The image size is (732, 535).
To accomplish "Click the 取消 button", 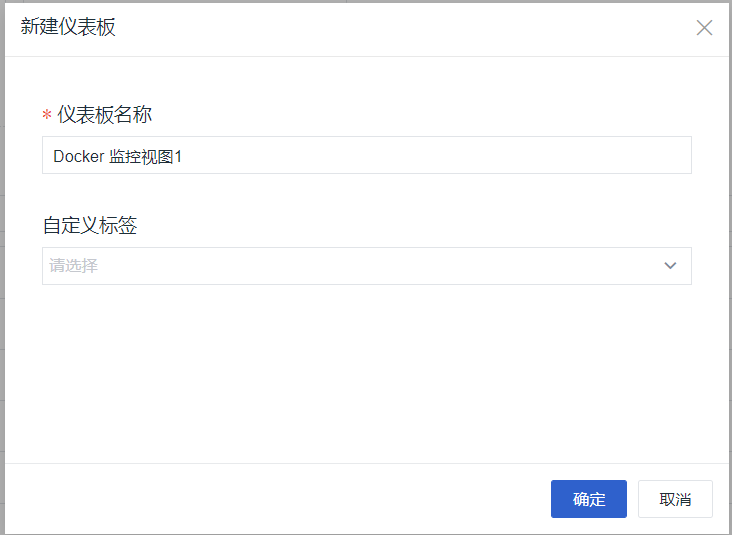I will 675,499.
